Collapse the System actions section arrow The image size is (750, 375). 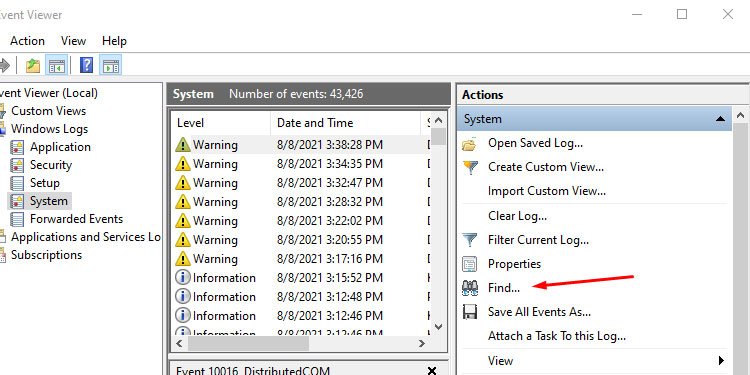click(x=720, y=119)
